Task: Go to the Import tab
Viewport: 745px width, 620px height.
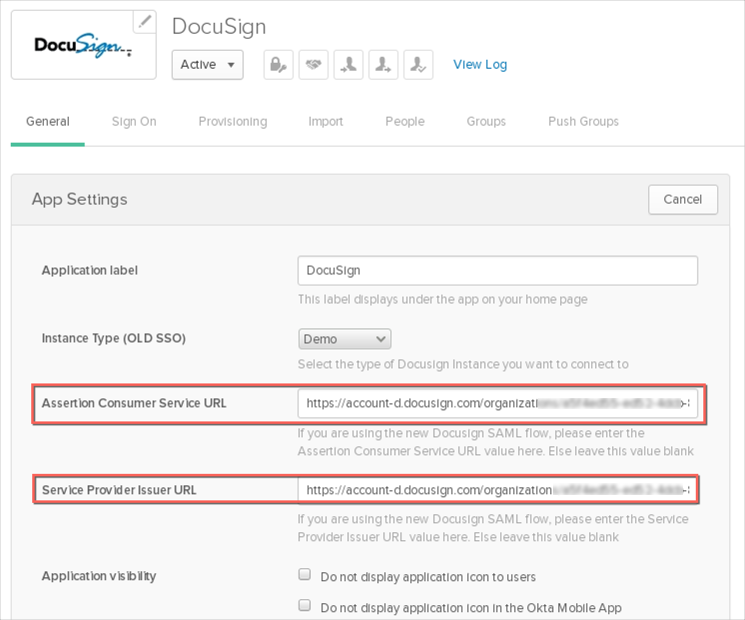Action: pyautogui.click(x=325, y=122)
